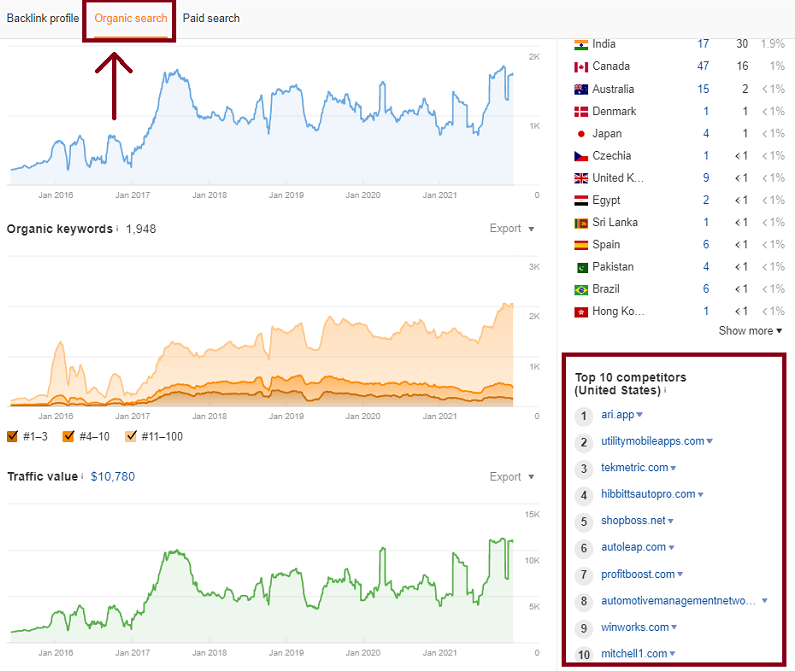The height and width of the screenshot is (671, 795).
Task: Open competitor link mitchell1.com
Action: (634, 654)
